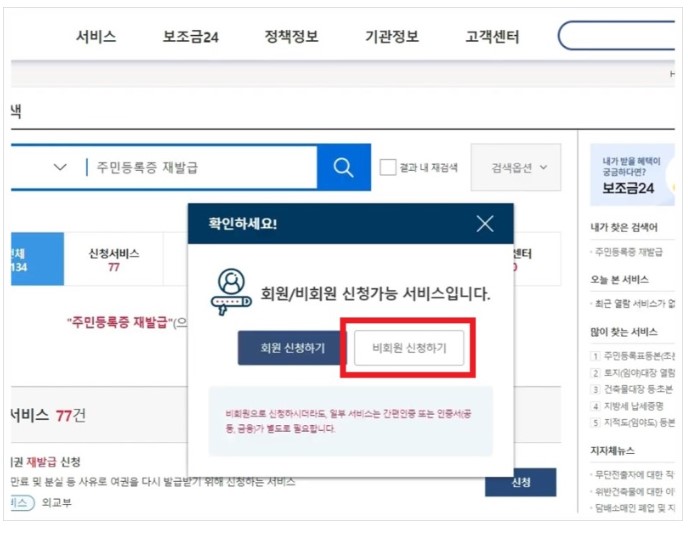Open the 서비스 menu
The width and height of the screenshot is (688, 535).
[96, 36]
